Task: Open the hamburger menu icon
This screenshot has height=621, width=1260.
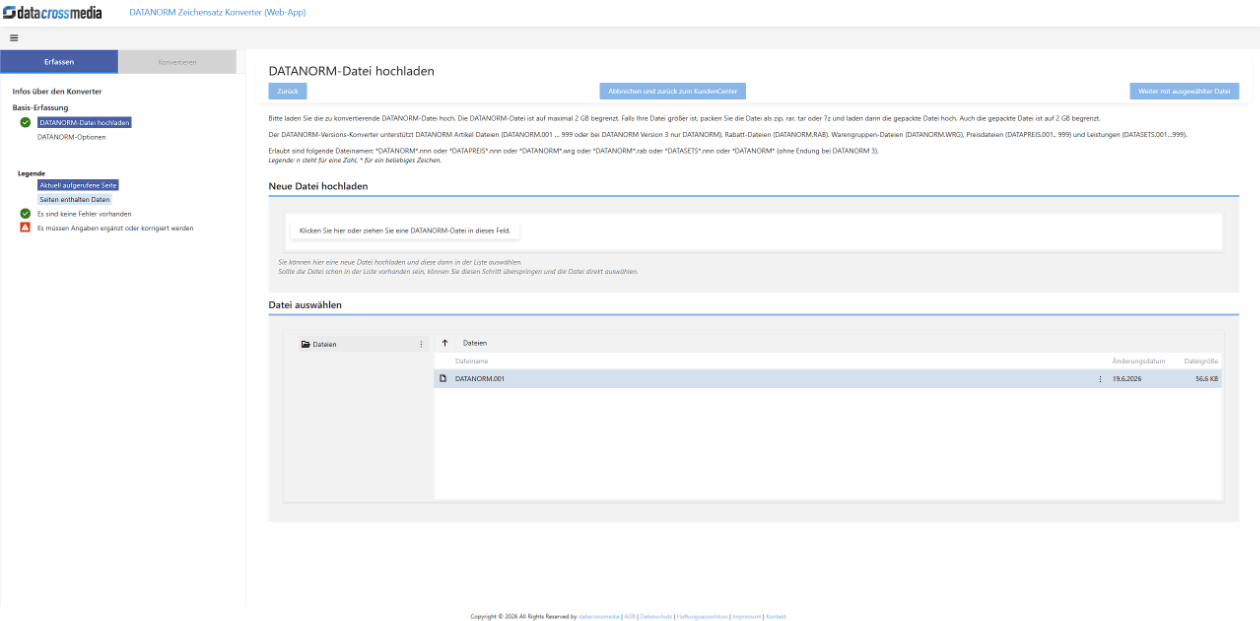Action: point(14,38)
